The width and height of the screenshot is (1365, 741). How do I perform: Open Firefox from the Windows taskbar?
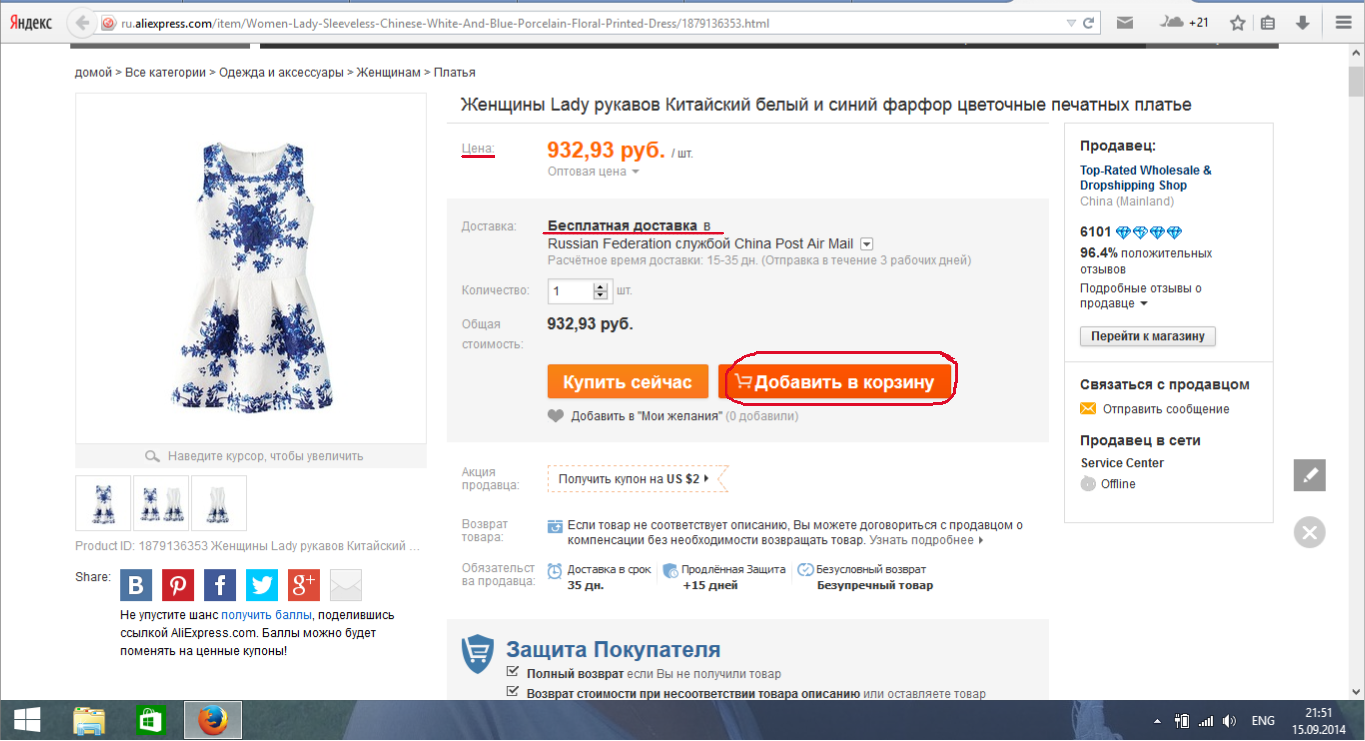pyautogui.click(x=212, y=720)
